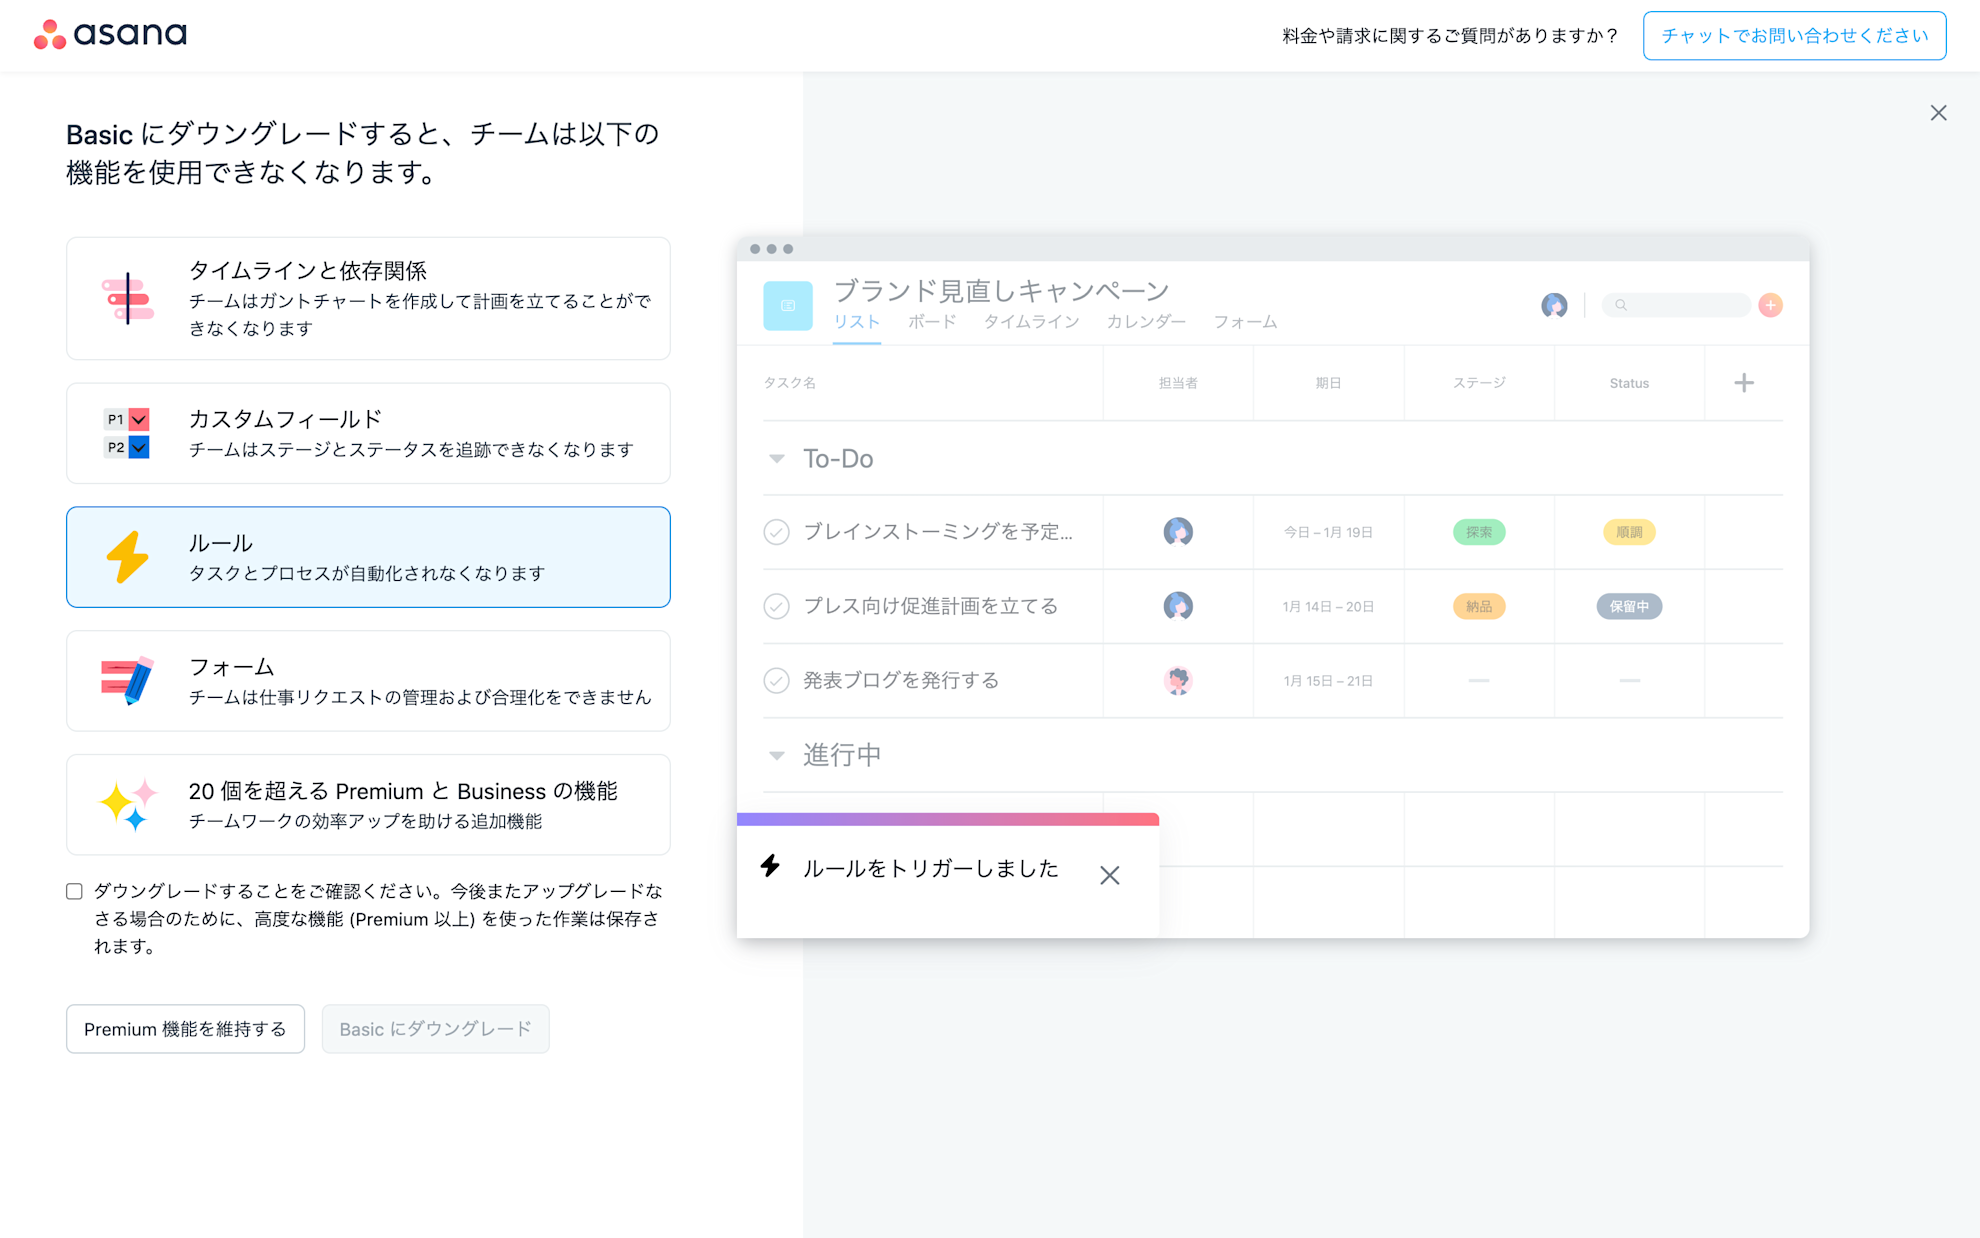Click assignee avatar for ブレインストーミング task
This screenshot has height=1238, width=1980.
coord(1178,532)
